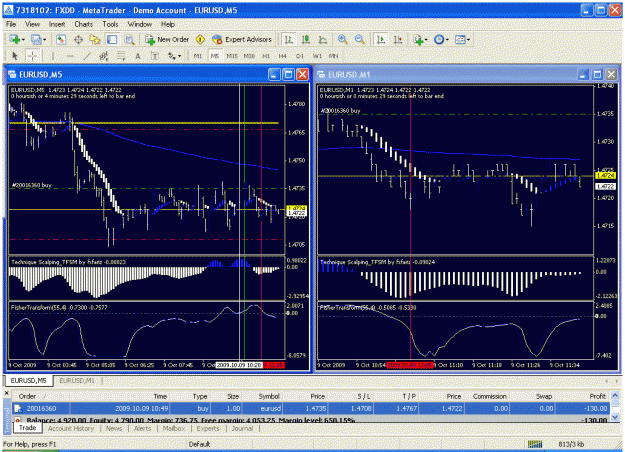Screen dimensions: 625x452
Task: Show the Data Window panel
Action: click(x=78, y=39)
